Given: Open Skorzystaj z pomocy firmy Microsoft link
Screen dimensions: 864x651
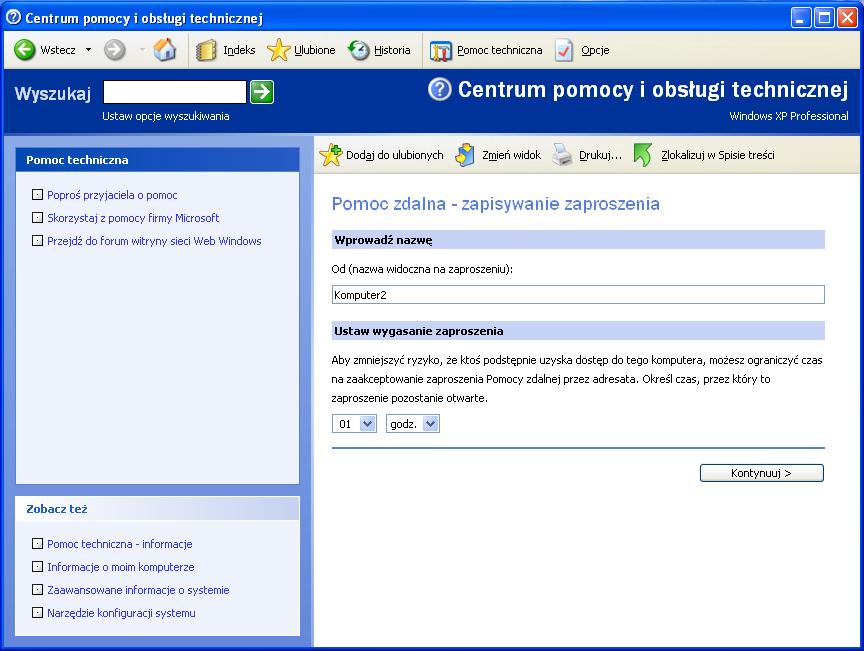Looking at the screenshot, I should coord(133,218).
